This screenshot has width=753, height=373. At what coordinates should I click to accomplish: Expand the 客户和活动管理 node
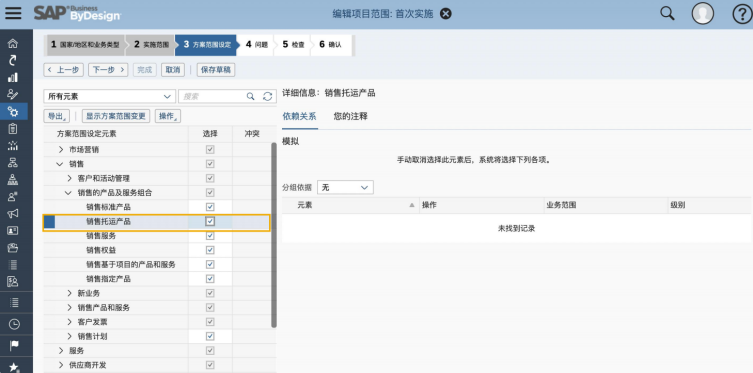coord(69,179)
